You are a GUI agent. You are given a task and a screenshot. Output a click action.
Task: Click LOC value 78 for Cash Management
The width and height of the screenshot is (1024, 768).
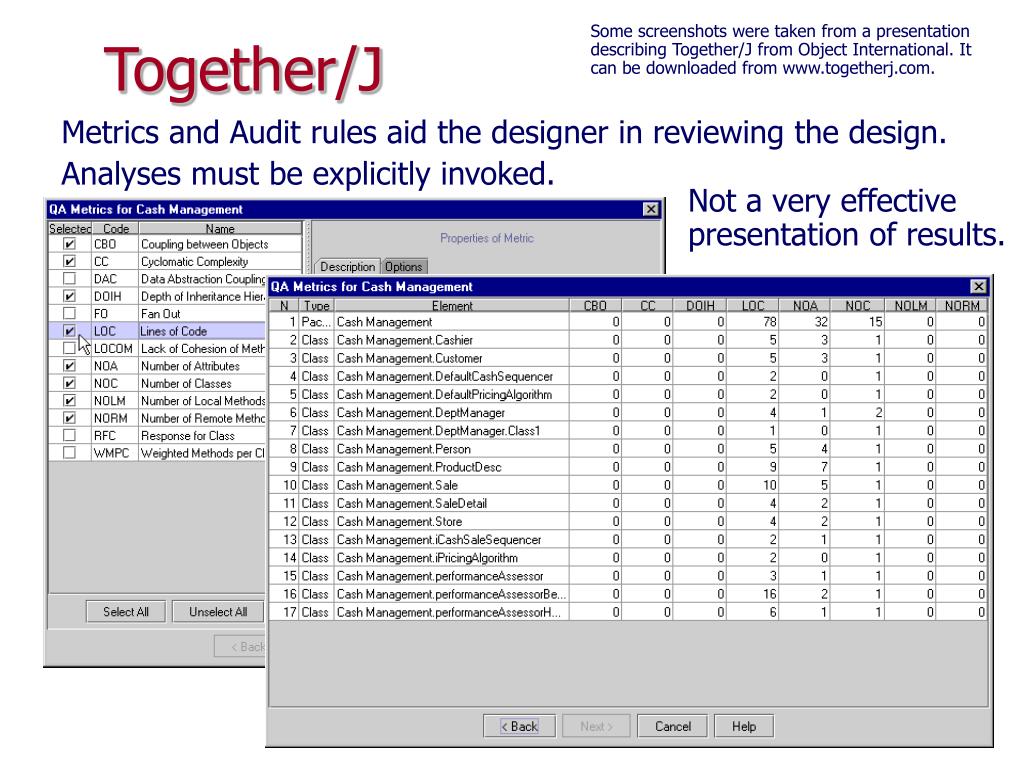pyautogui.click(x=770, y=322)
